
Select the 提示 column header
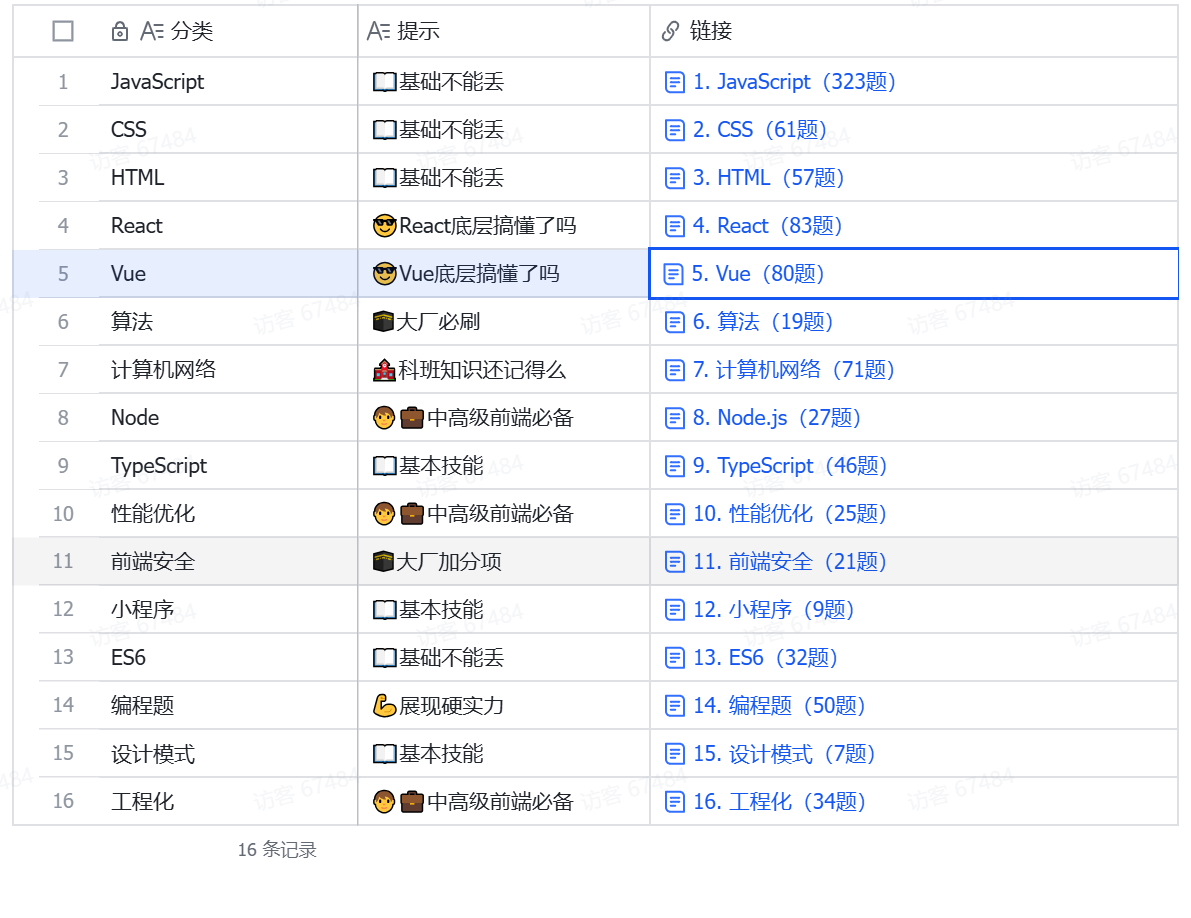click(504, 31)
